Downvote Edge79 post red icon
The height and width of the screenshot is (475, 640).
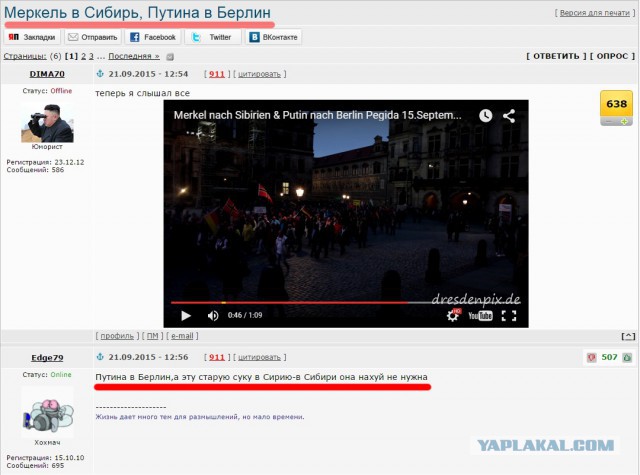pos(591,357)
